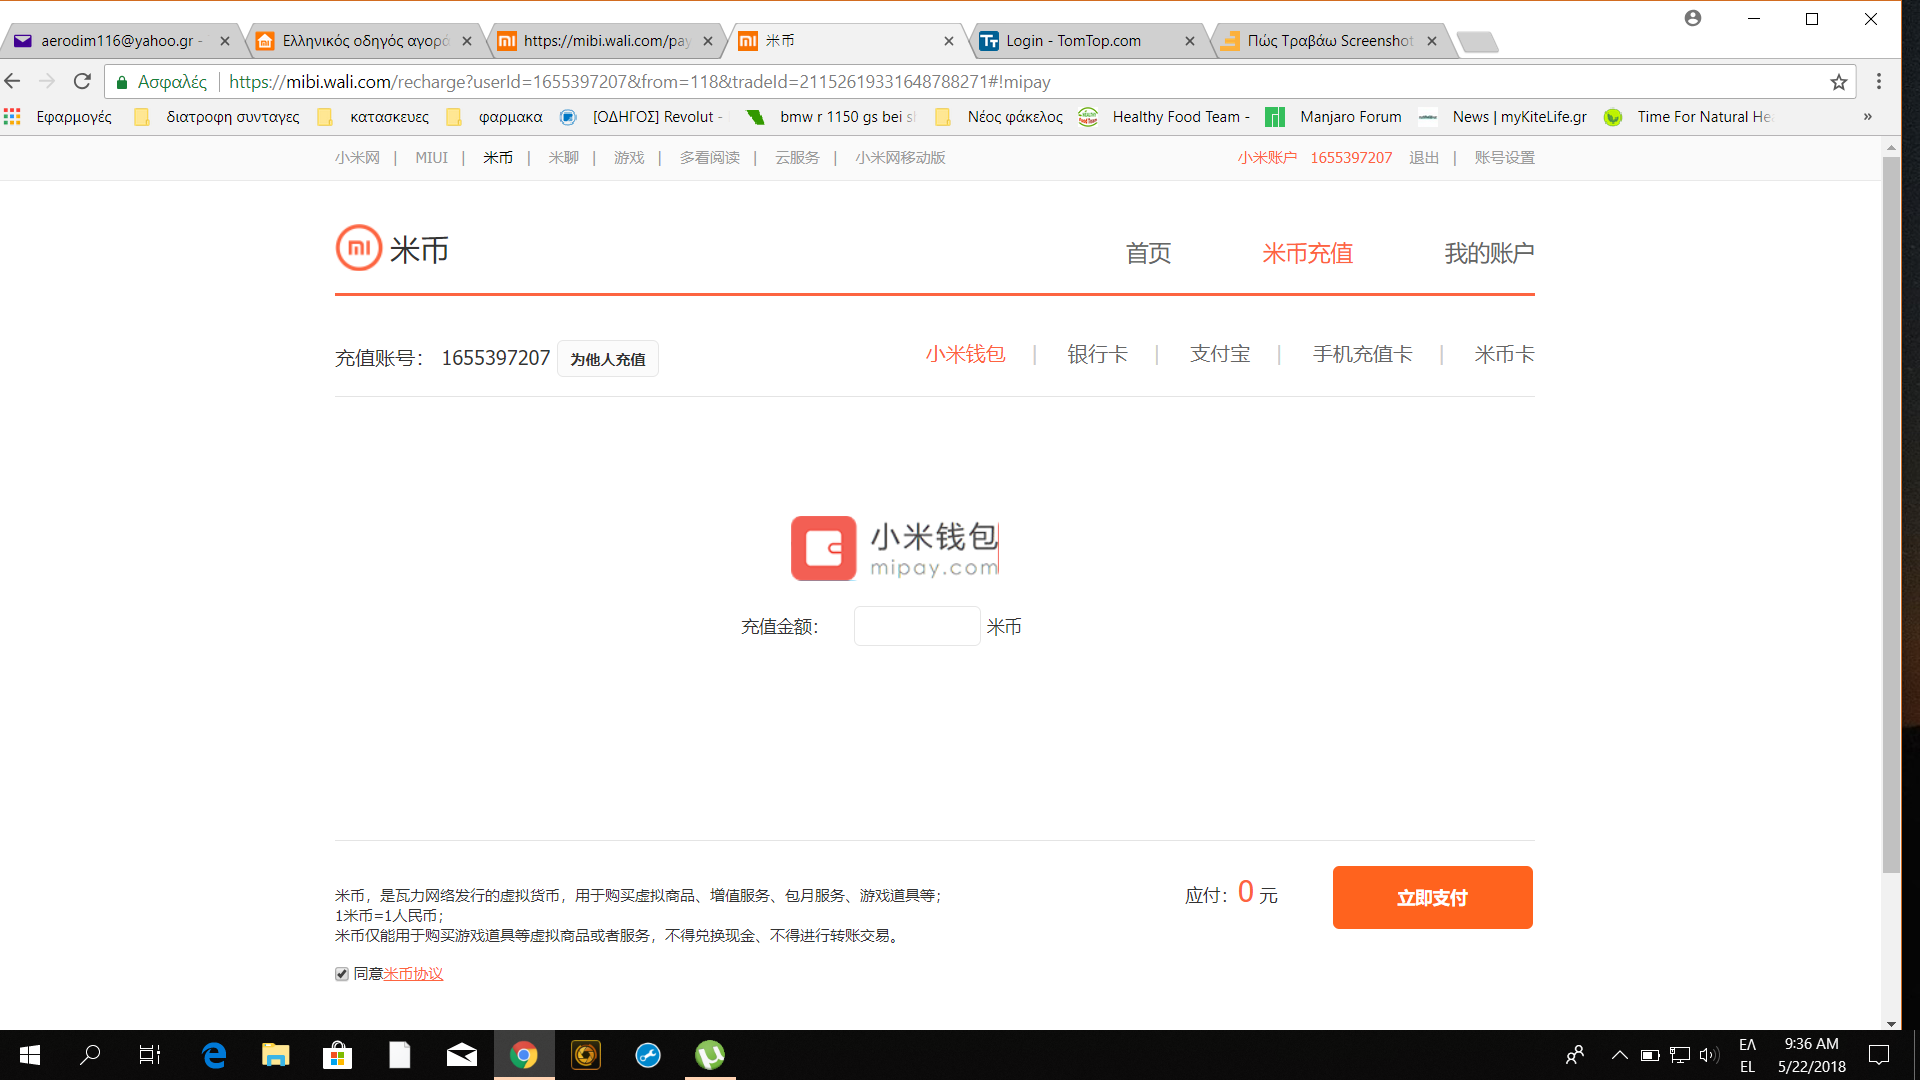Switch to the 银行卡 payment tab
1920x1080 pixels.
[x=1097, y=354]
